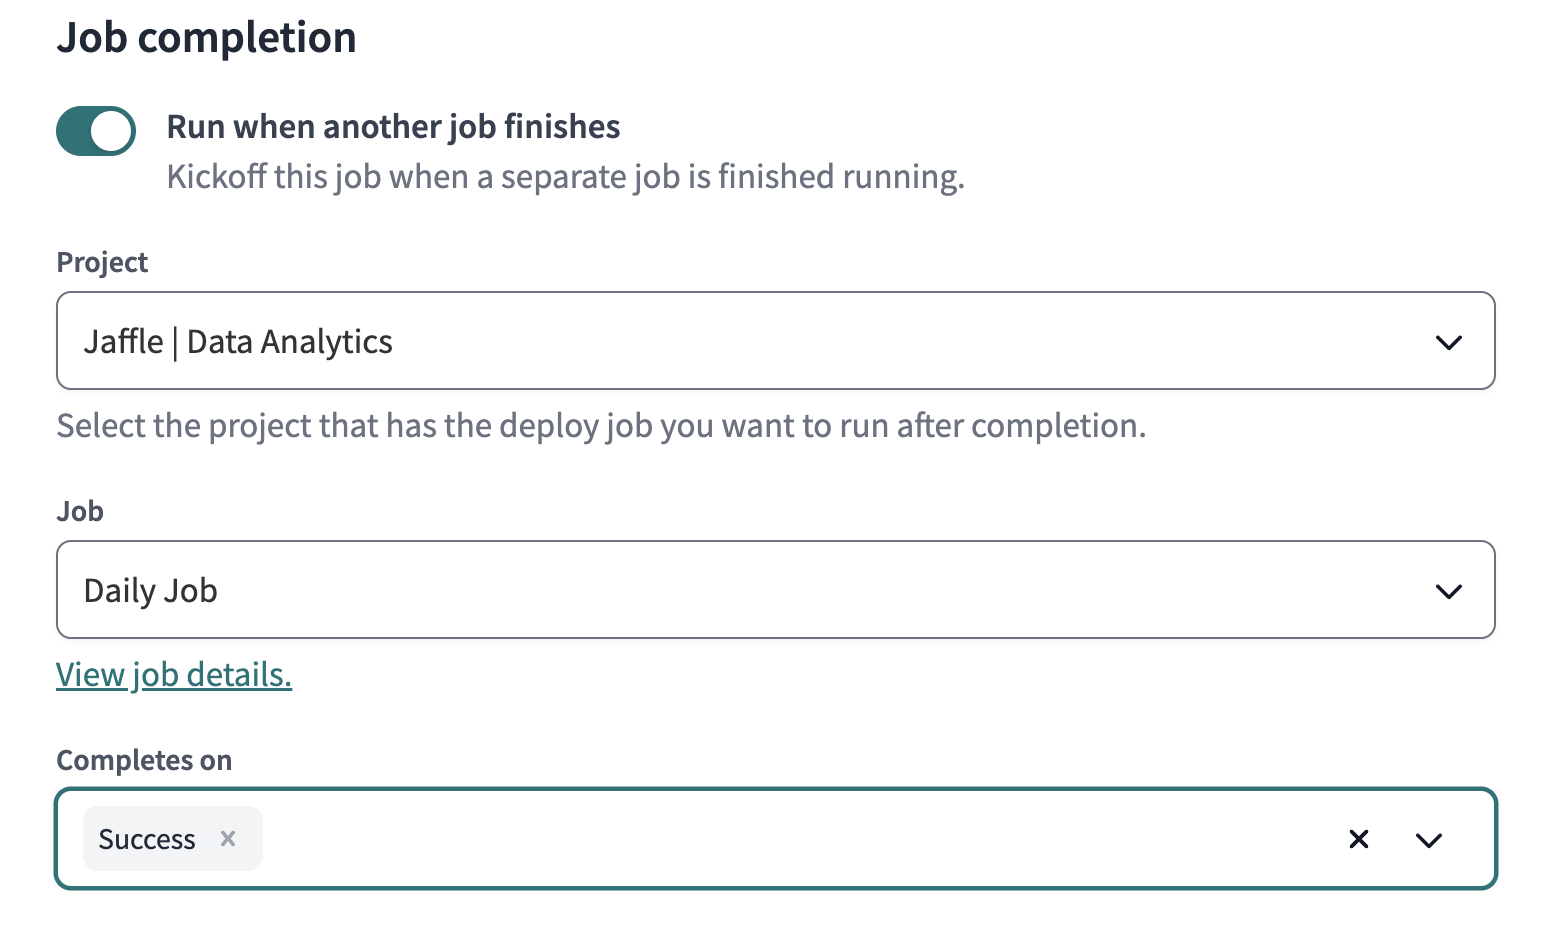Click the Kickoff this job description text
The width and height of the screenshot is (1564, 936).
[565, 177]
